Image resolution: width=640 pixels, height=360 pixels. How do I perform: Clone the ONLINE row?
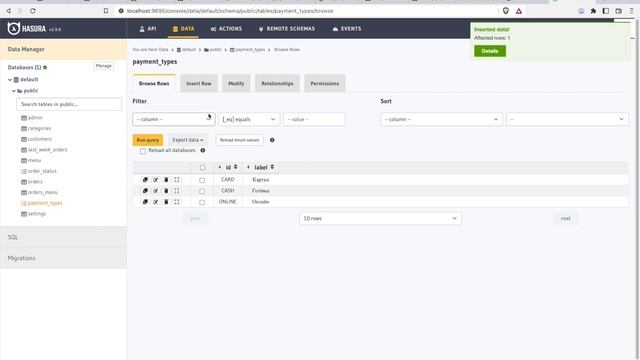145,202
